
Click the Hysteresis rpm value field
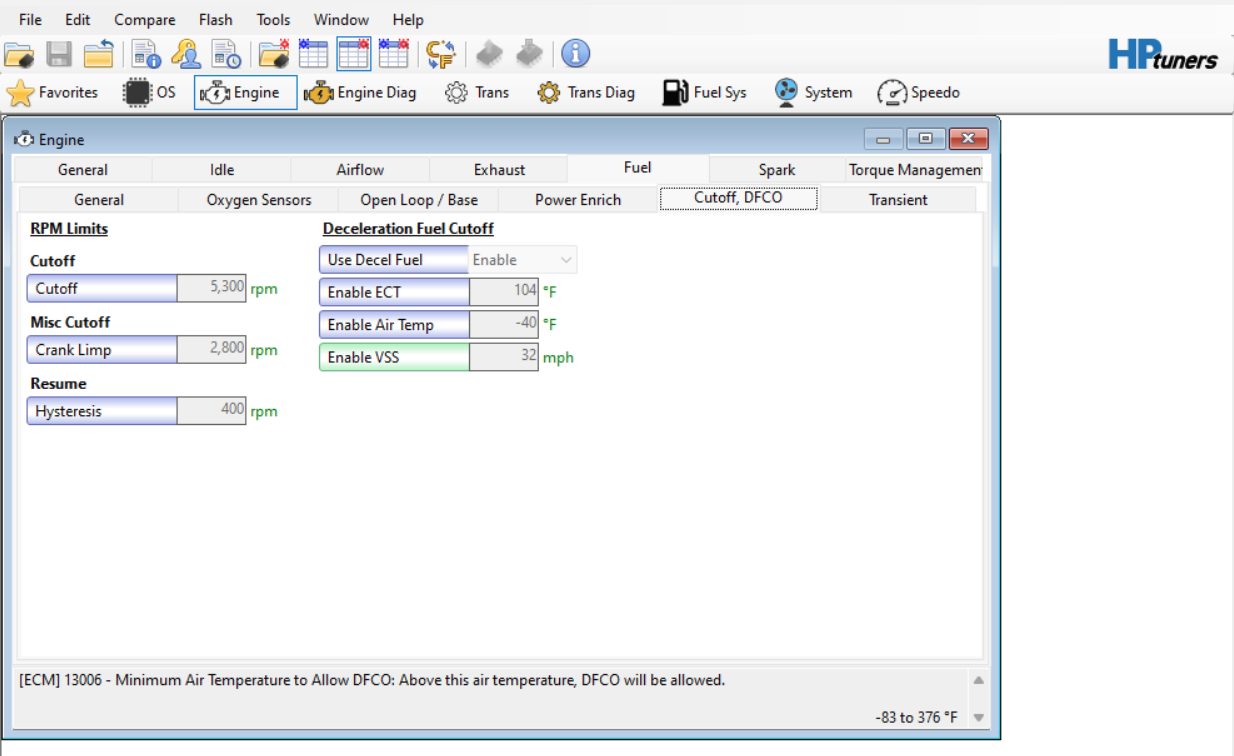click(212, 411)
